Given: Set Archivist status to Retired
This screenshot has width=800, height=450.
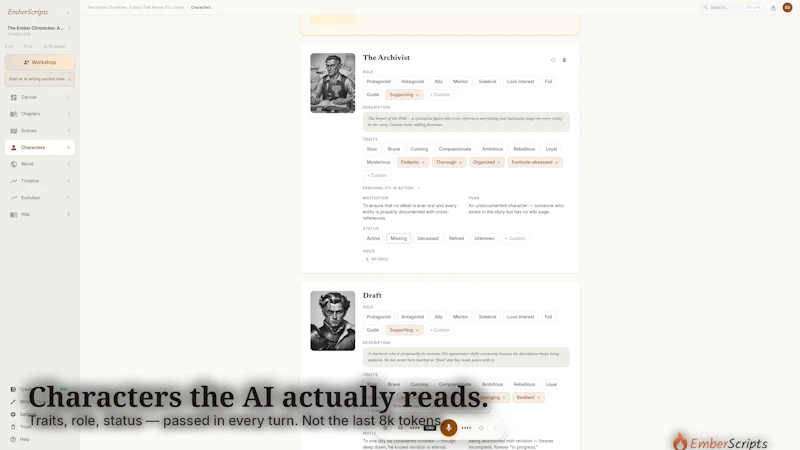Looking at the screenshot, I should tap(456, 238).
